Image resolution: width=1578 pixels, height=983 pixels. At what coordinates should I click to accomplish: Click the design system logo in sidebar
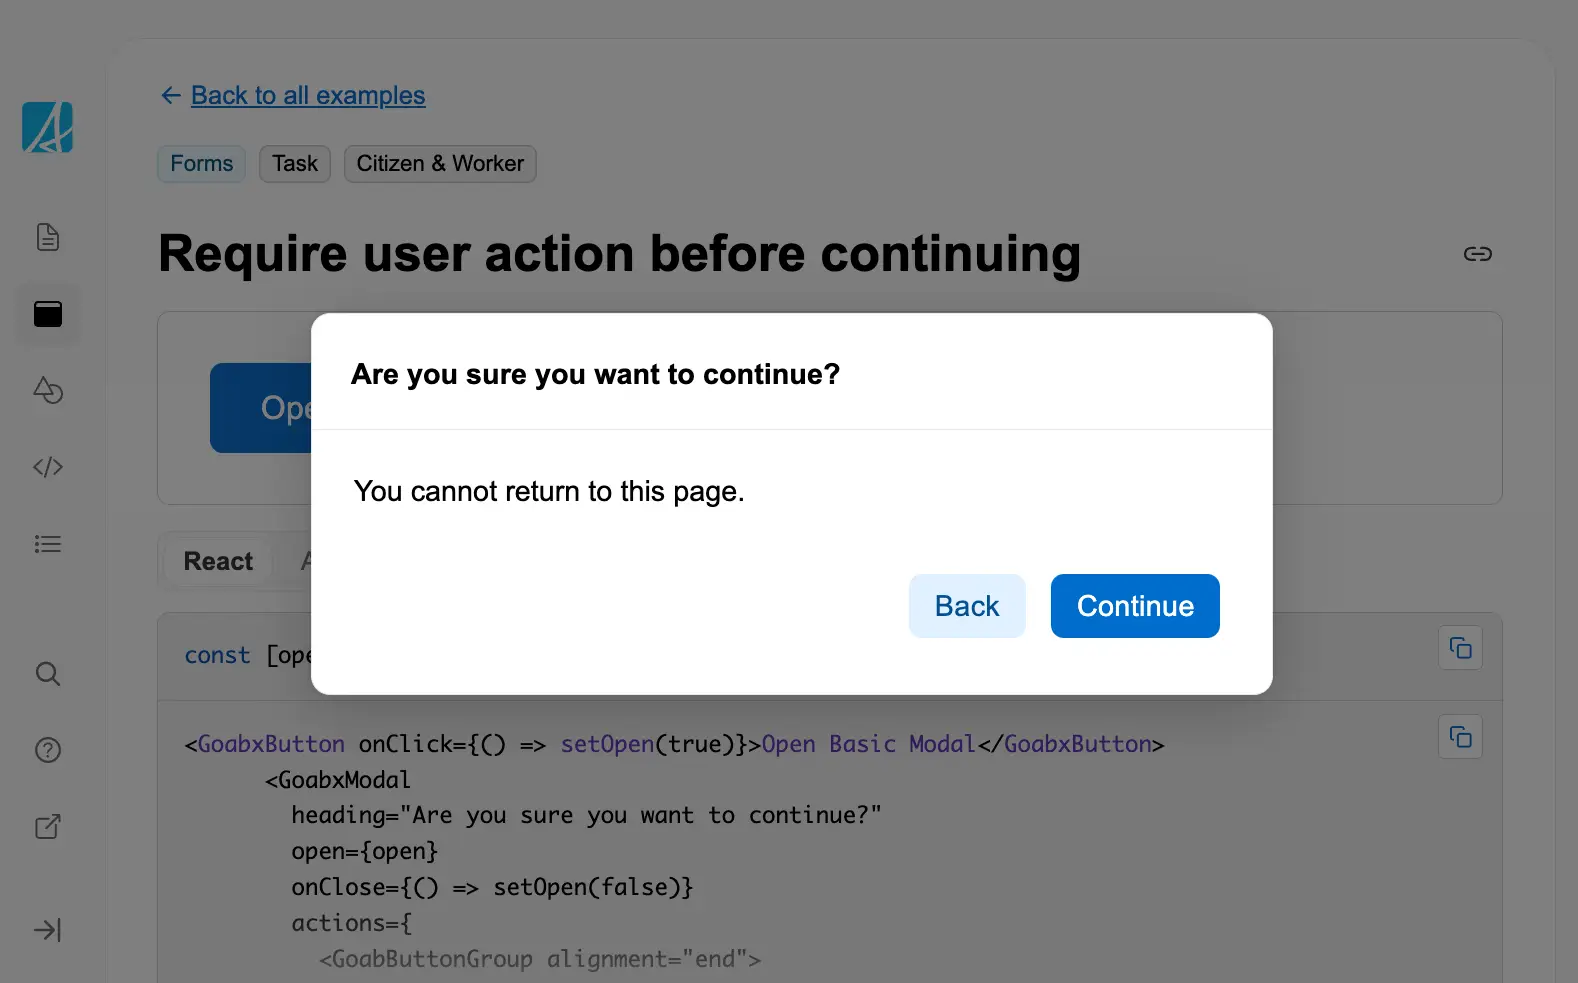48,128
